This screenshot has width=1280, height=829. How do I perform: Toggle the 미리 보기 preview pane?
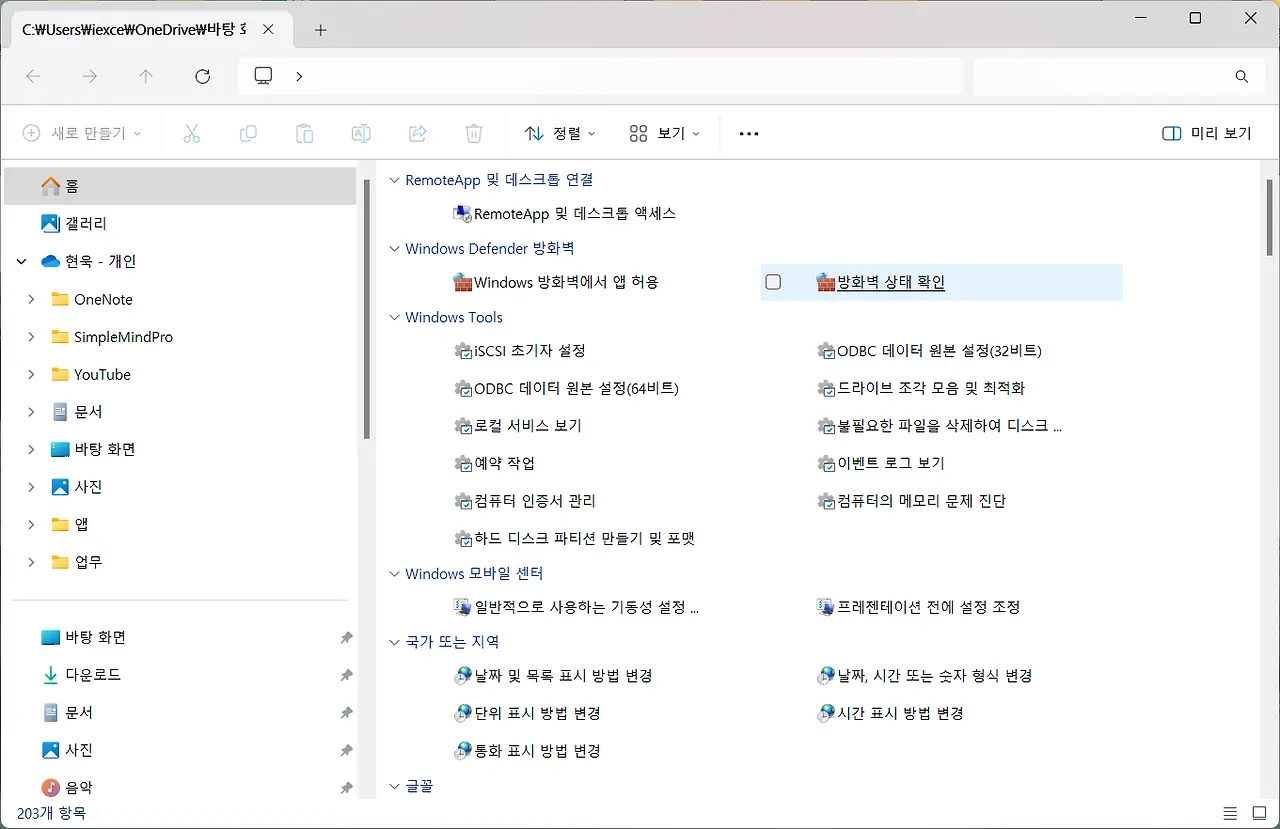click(x=1207, y=133)
